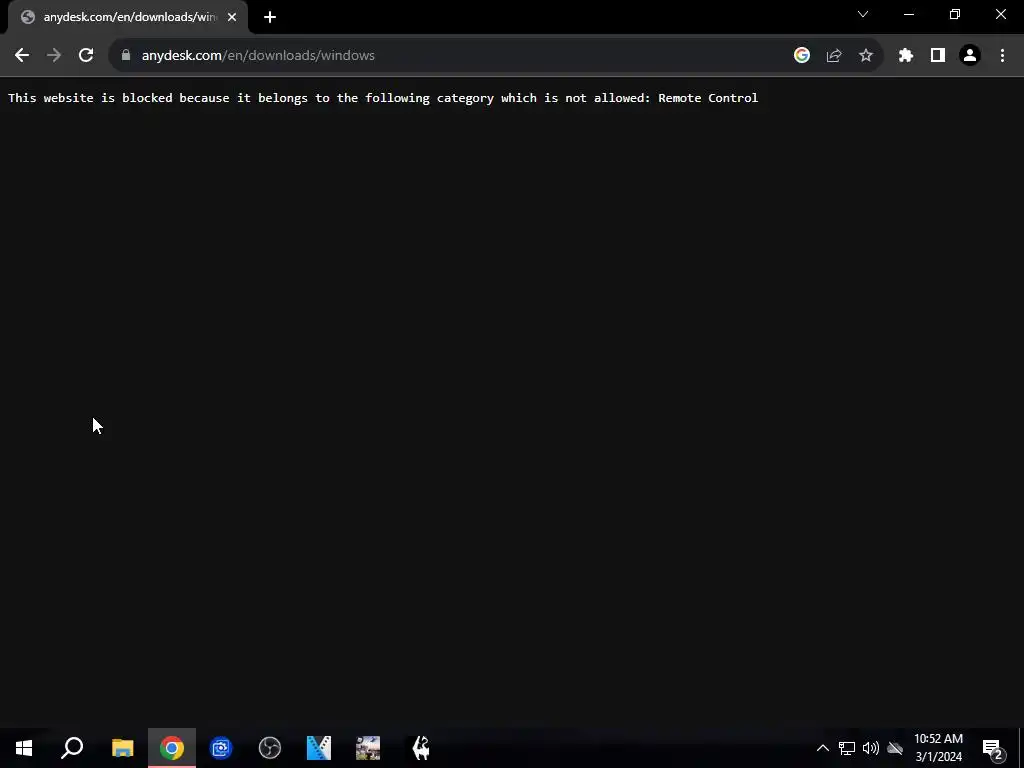Open the volume speaker control
Screen dimensions: 1024x768
click(871, 748)
